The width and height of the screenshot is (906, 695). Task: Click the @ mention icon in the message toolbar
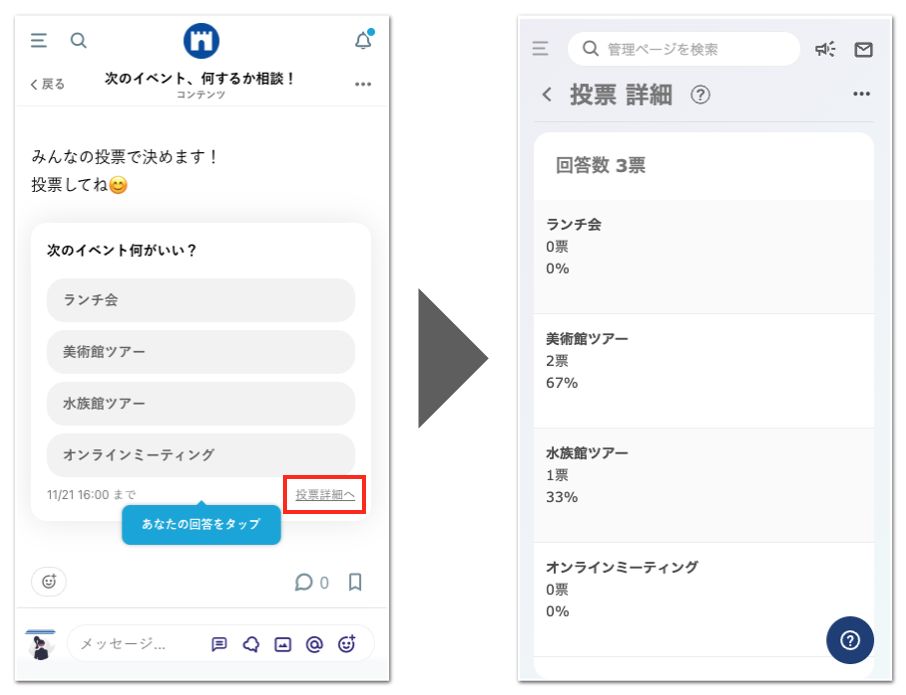point(315,644)
